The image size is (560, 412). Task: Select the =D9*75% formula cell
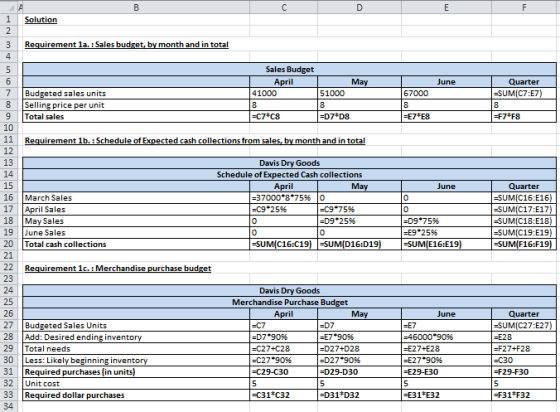point(446,221)
